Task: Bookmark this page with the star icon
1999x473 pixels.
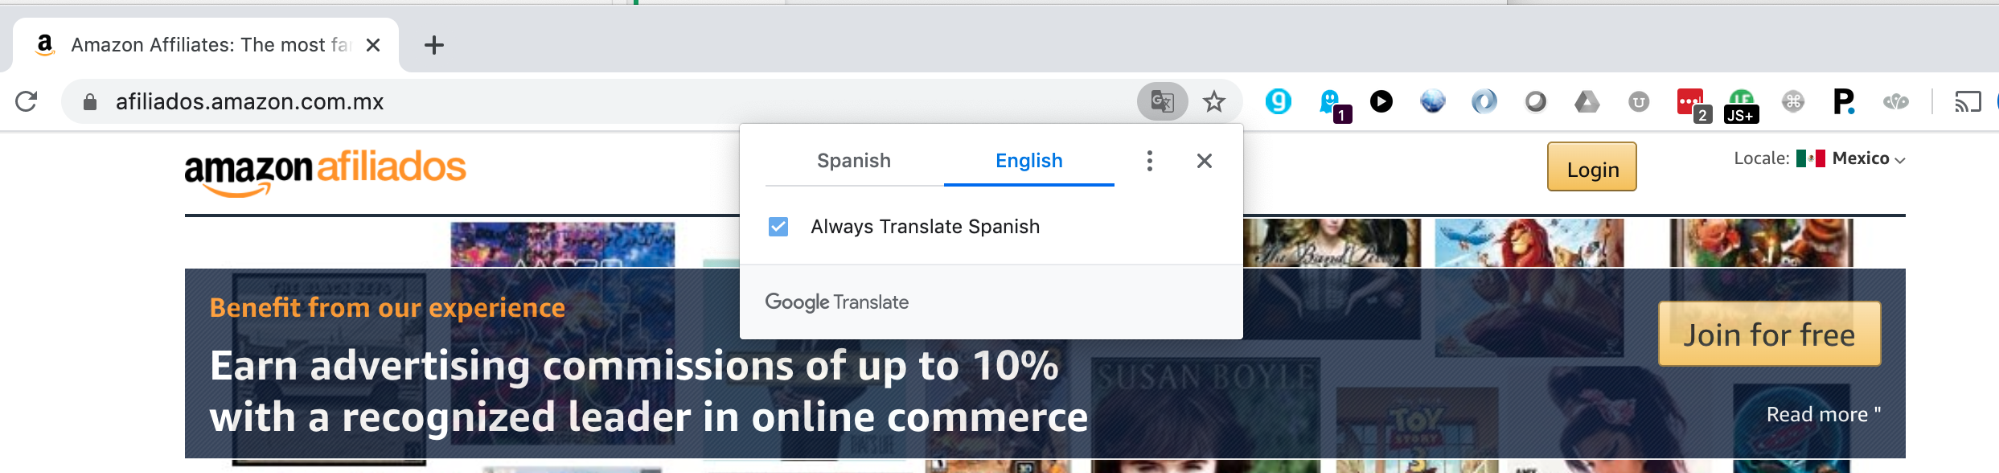Action: (1214, 101)
